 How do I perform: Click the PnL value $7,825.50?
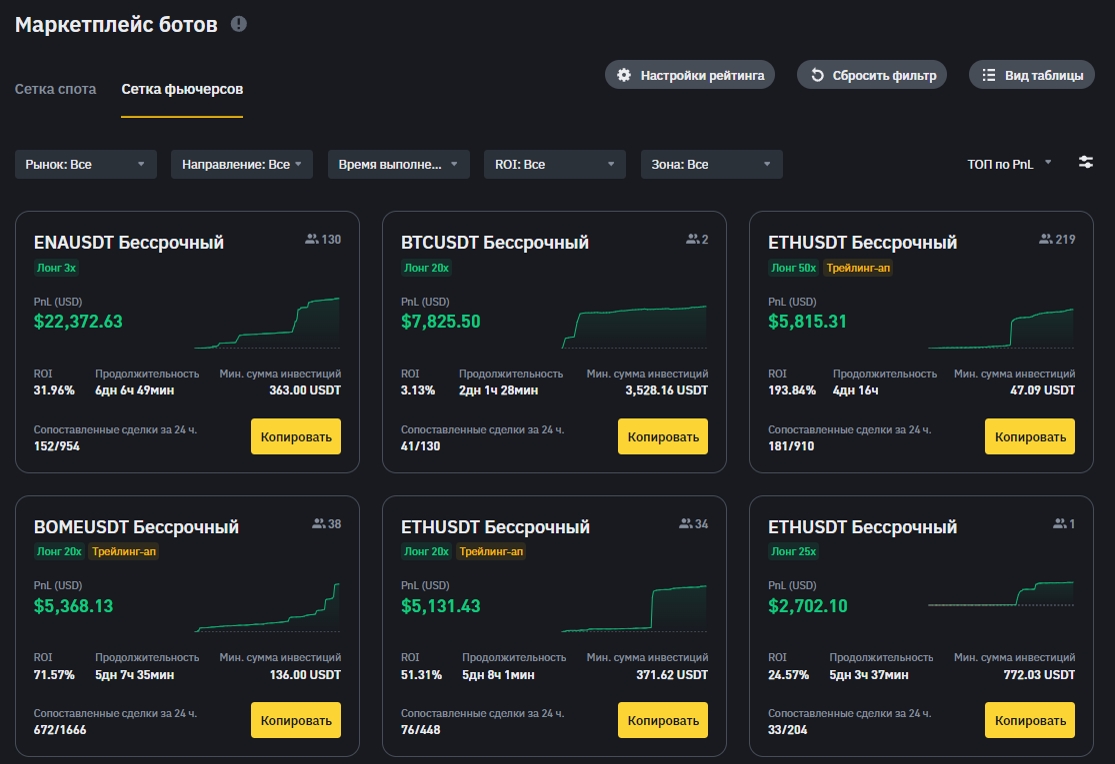click(441, 322)
